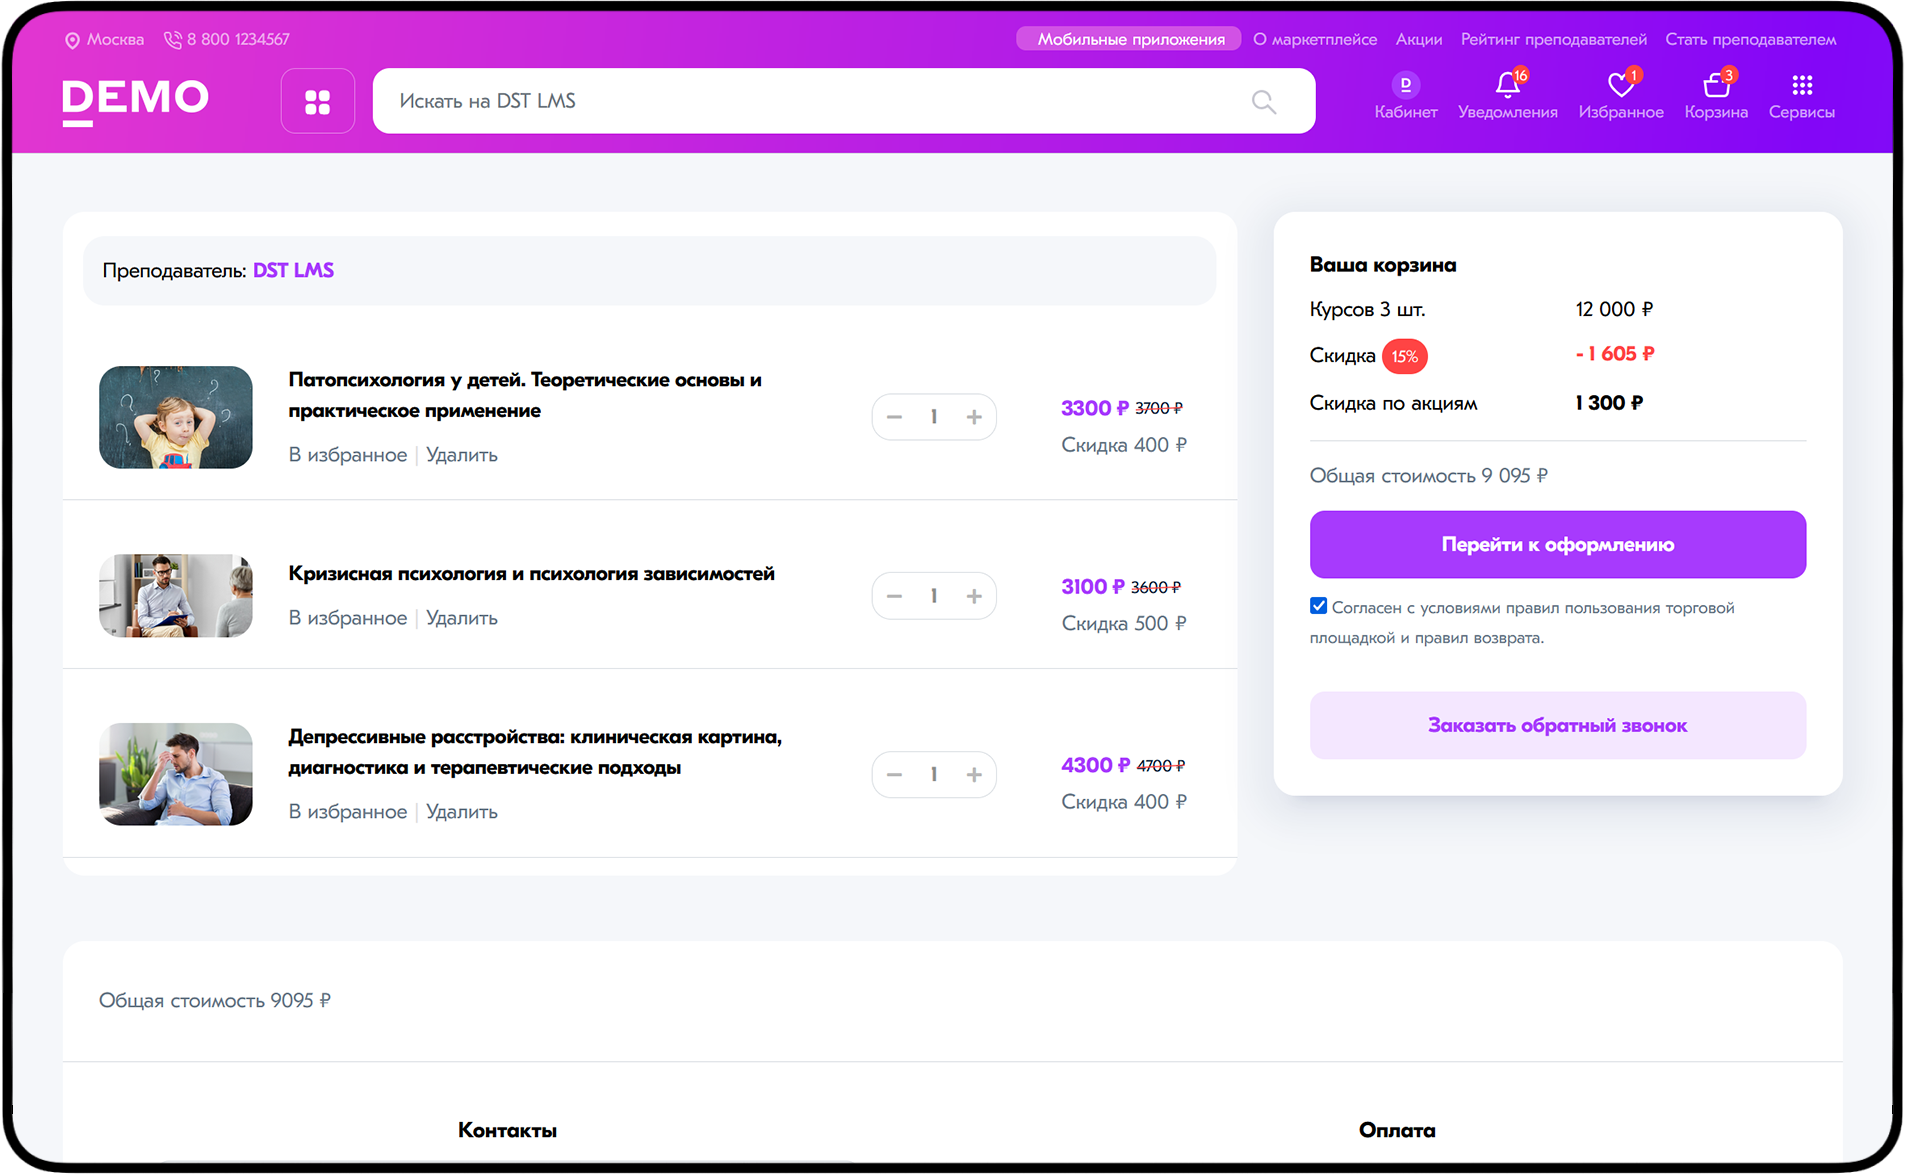Decrease quantity of Патопсихология у детей course
Screen dimensions: 1905x1174
pos(894,417)
